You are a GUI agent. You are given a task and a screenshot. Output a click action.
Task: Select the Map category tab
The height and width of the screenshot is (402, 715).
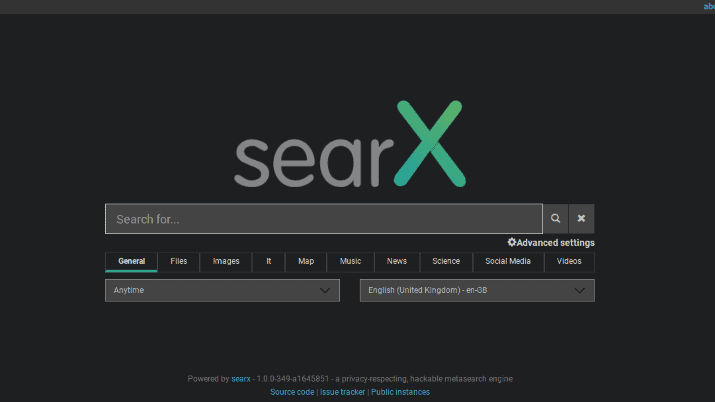coord(306,262)
